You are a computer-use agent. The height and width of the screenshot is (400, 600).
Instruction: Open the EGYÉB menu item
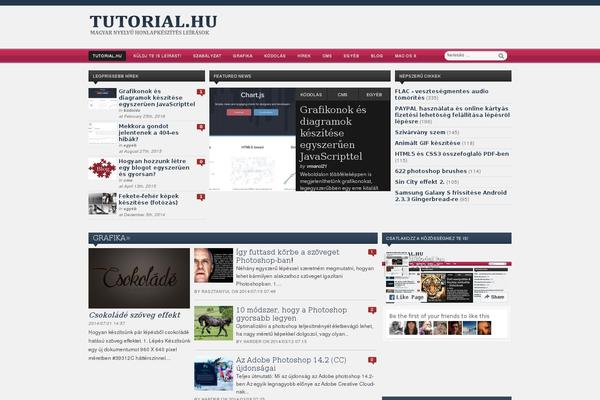point(351,56)
